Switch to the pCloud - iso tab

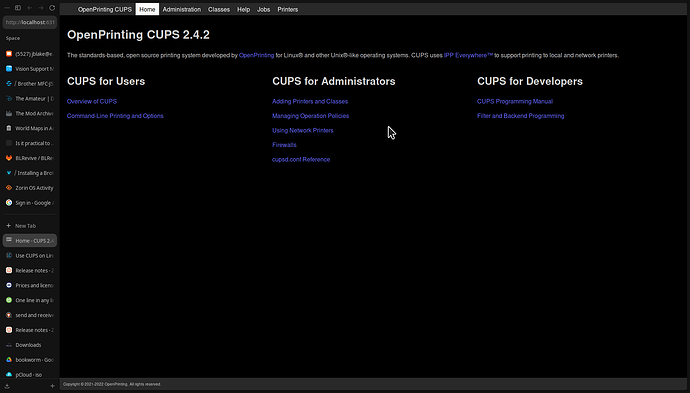pos(29,375)
